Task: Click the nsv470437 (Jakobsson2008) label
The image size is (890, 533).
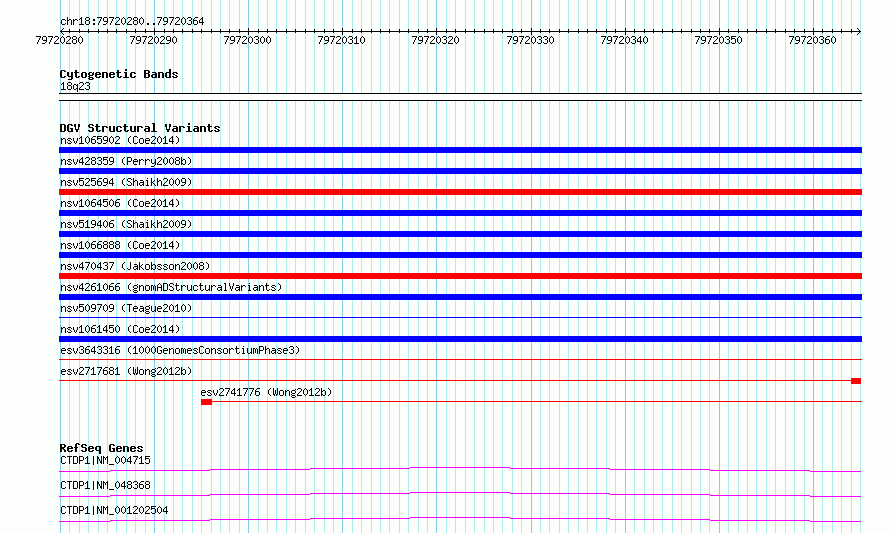Action: (135, 266)
